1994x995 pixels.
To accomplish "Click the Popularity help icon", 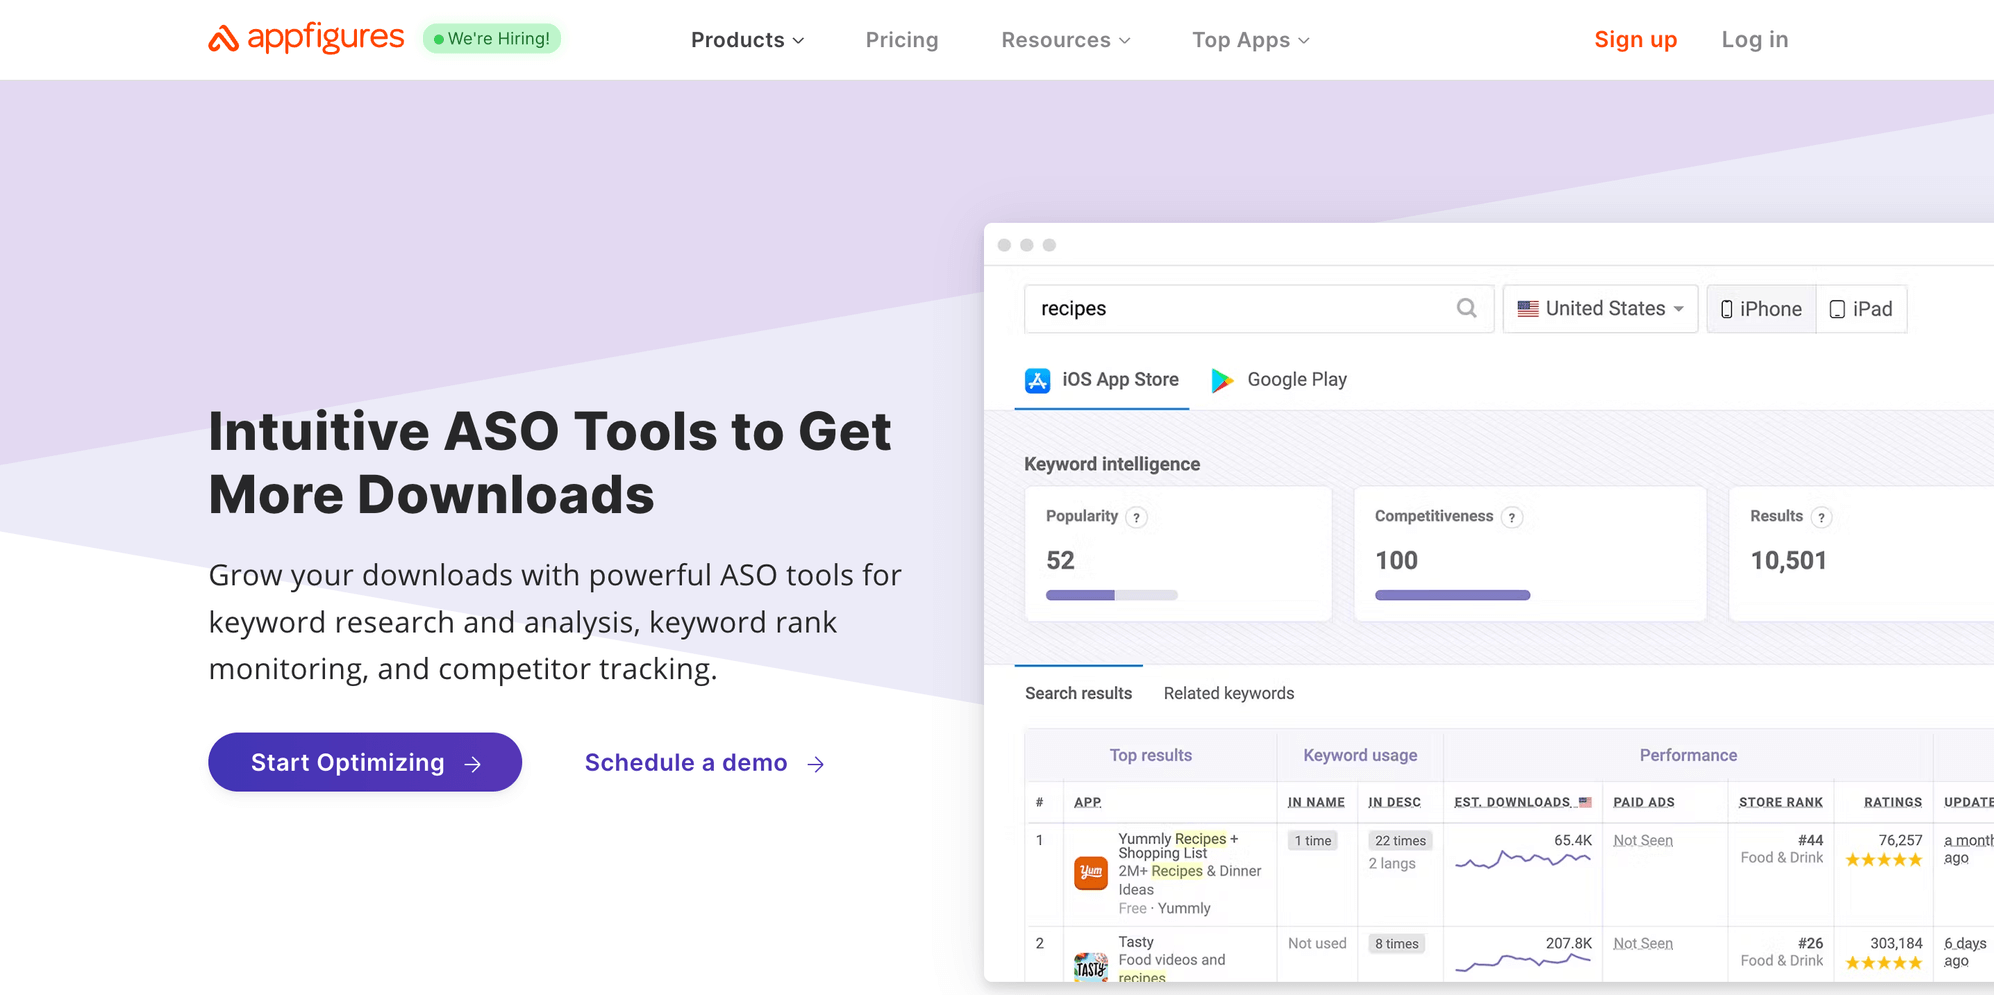I will point(1136,517).
